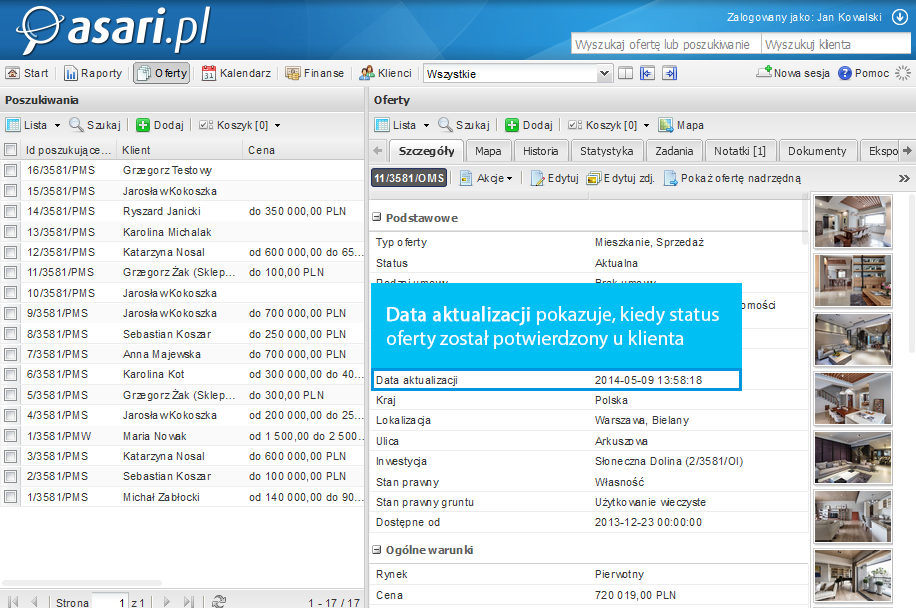Click the page number input field
Image resolution: width=916 pixels, height=608 pixels.
(x=110, y=602)
